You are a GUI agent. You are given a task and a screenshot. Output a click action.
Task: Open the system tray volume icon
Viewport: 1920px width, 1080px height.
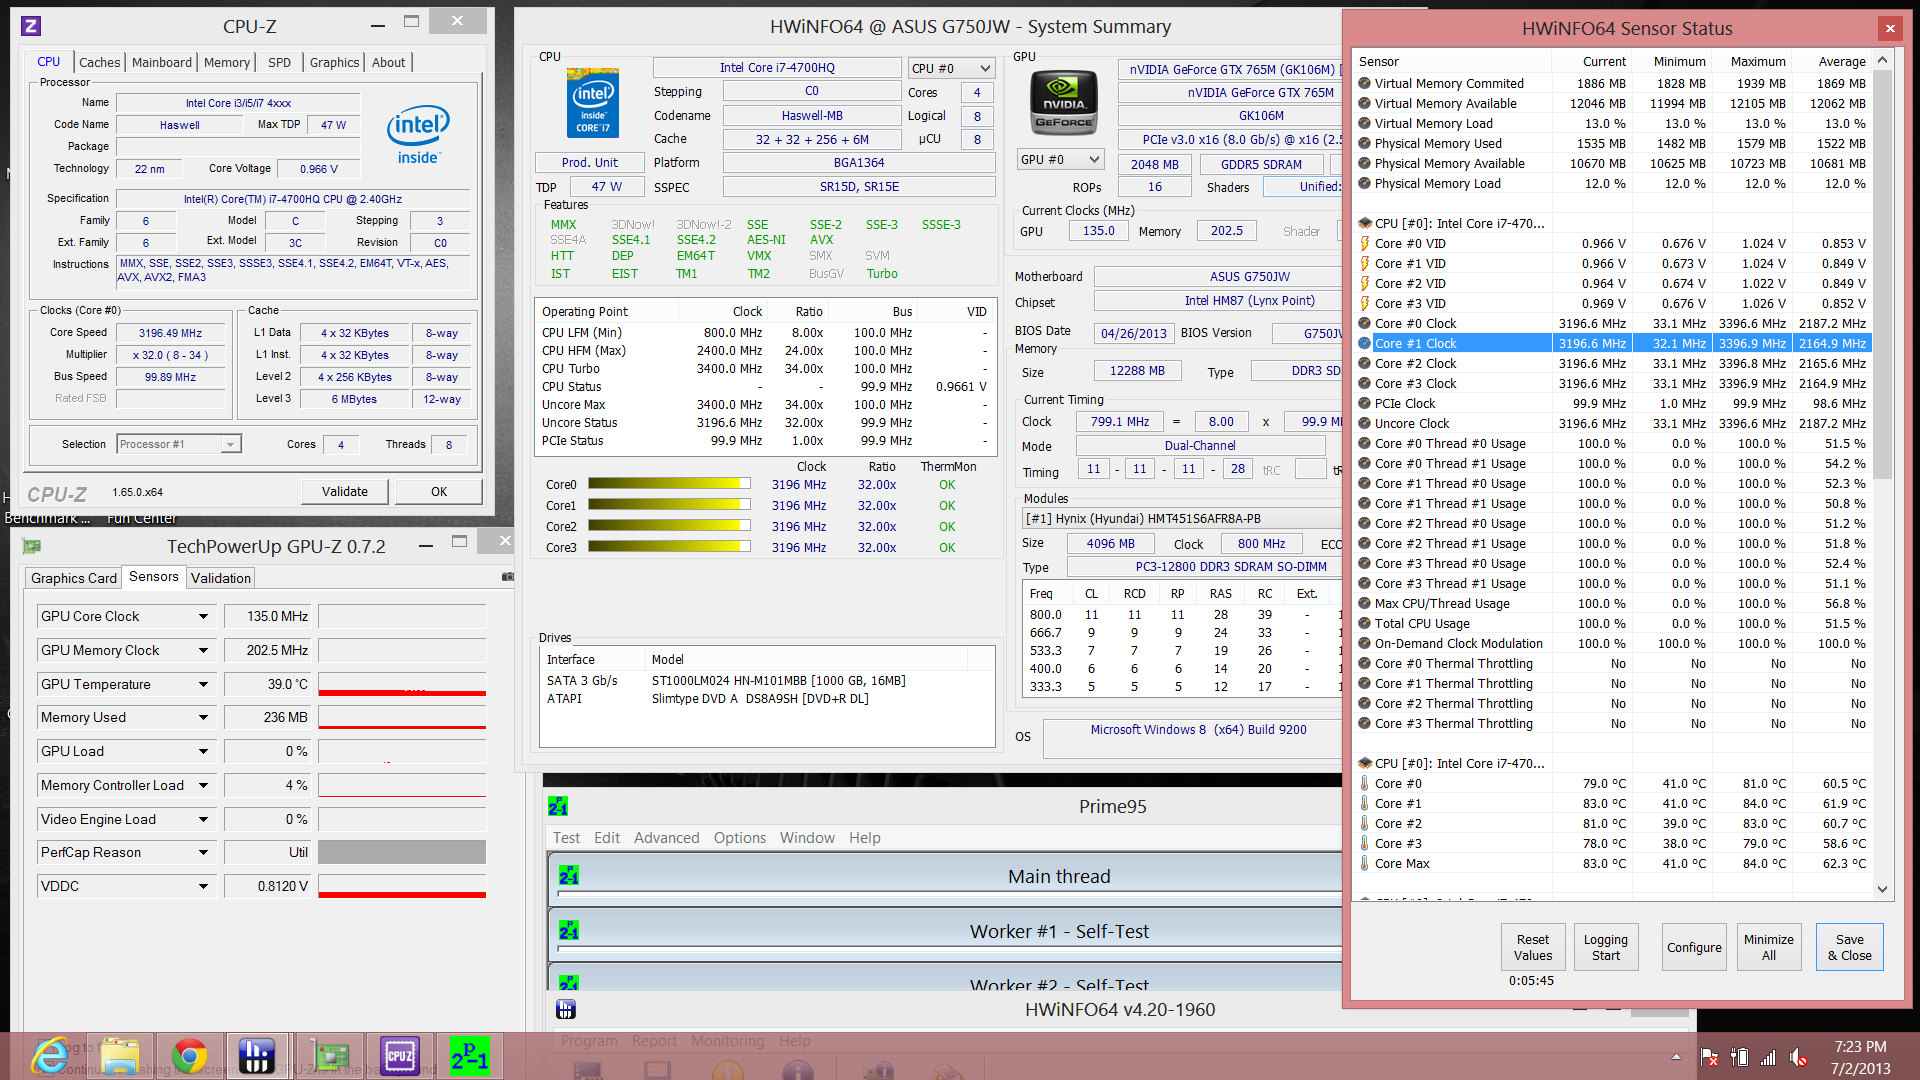[1798, 1057]
